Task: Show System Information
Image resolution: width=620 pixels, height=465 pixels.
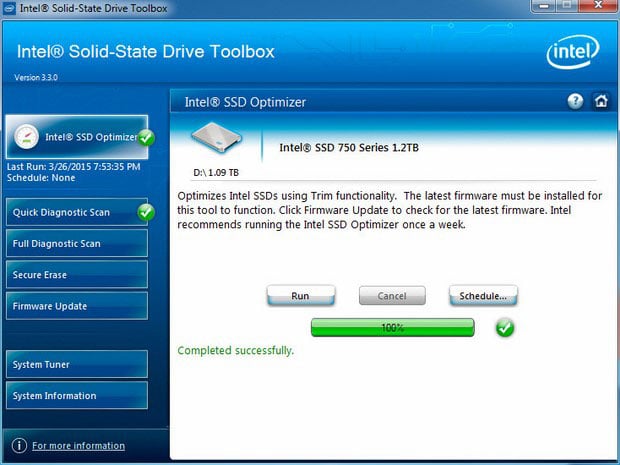Action: pyautogui.click(x=76, y=395)
